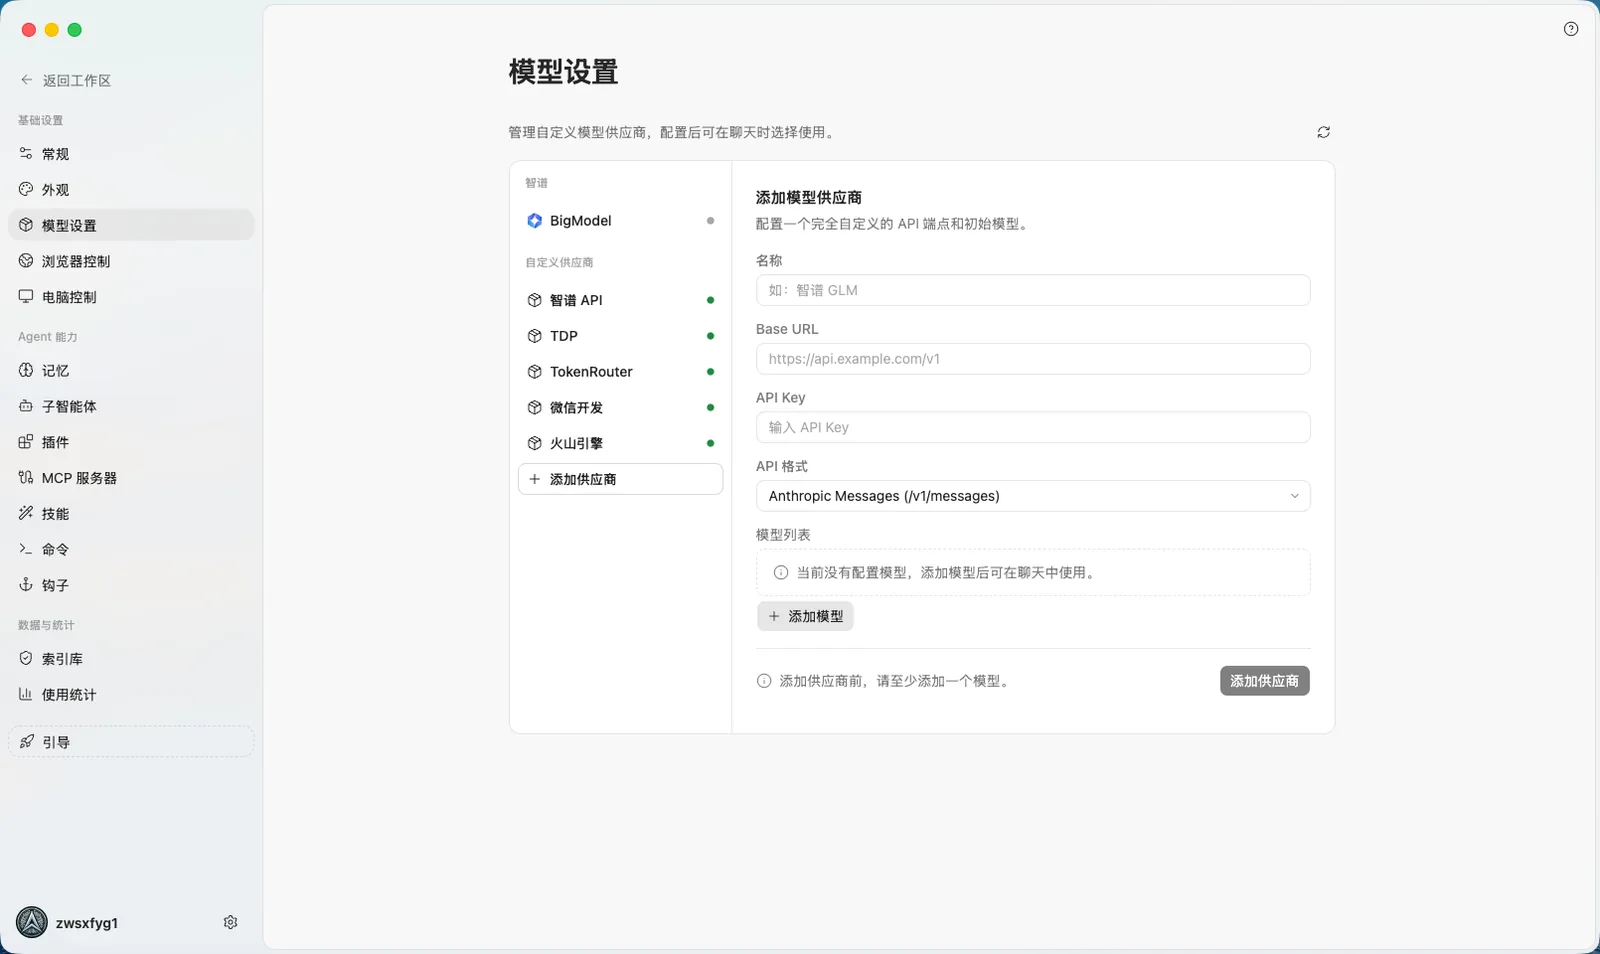Open the 子智能体 section
The width and height of the screenshot is (1600, 954).
(131, 406)
